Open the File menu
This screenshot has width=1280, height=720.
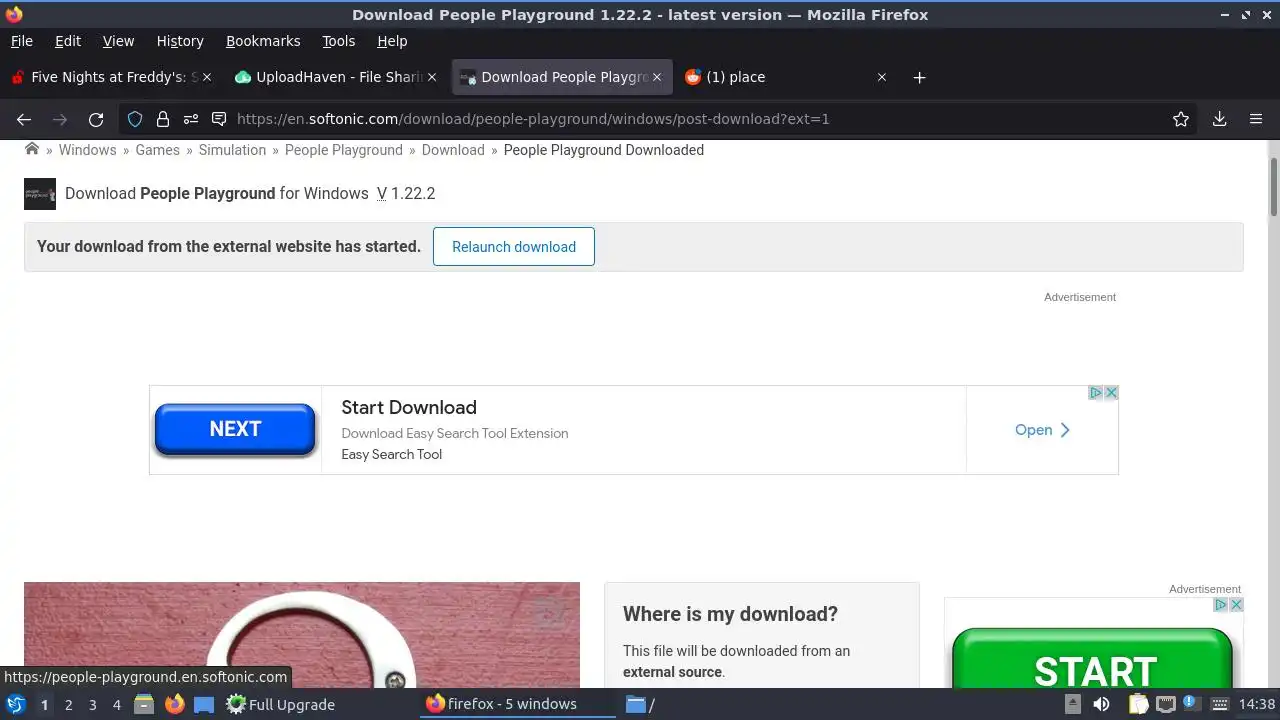21,41
